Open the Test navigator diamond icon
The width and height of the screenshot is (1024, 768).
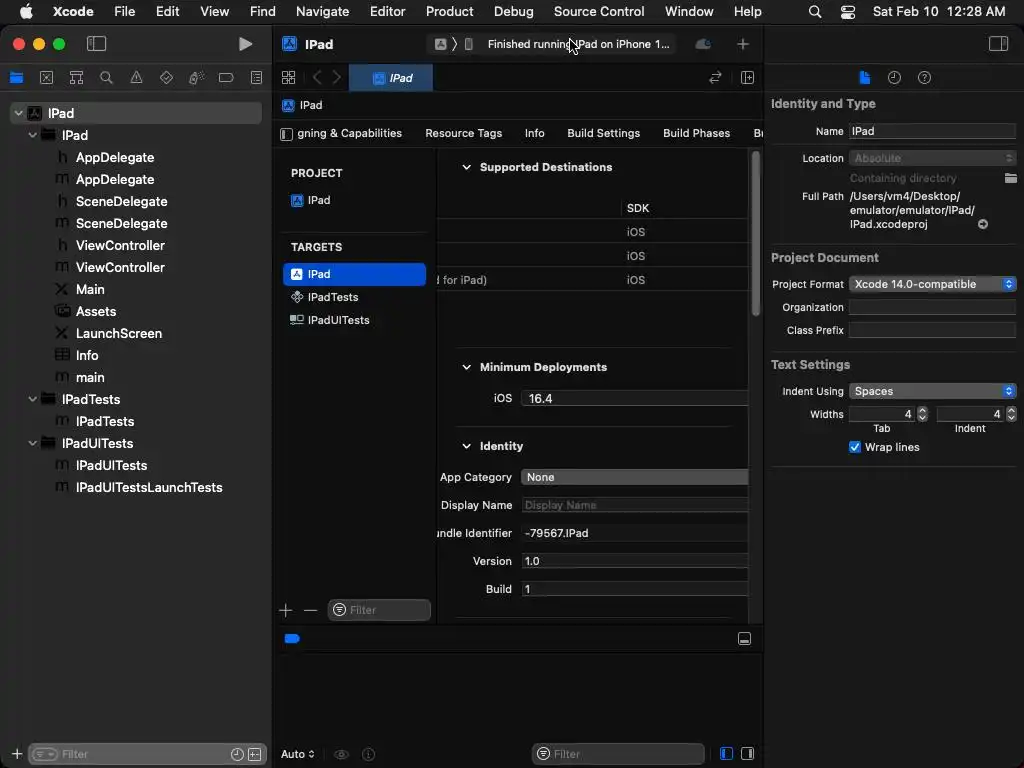[x=166, y=78]
